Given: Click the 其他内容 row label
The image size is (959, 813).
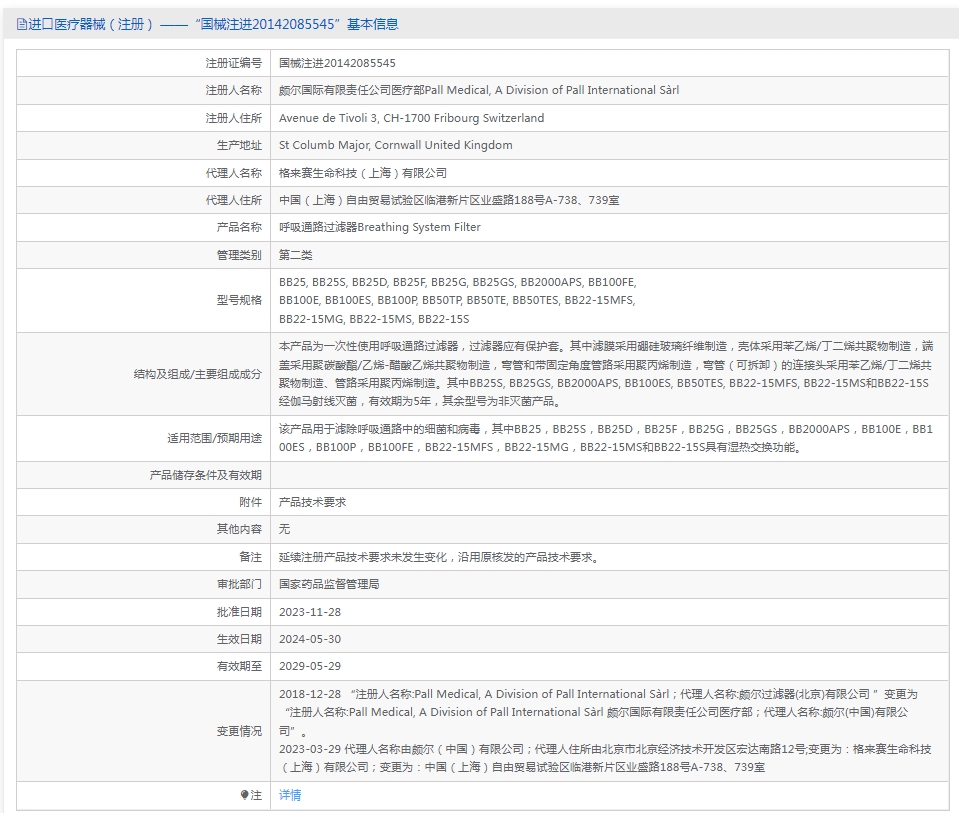Looking at the screenshot, I should tap(239, 529).
